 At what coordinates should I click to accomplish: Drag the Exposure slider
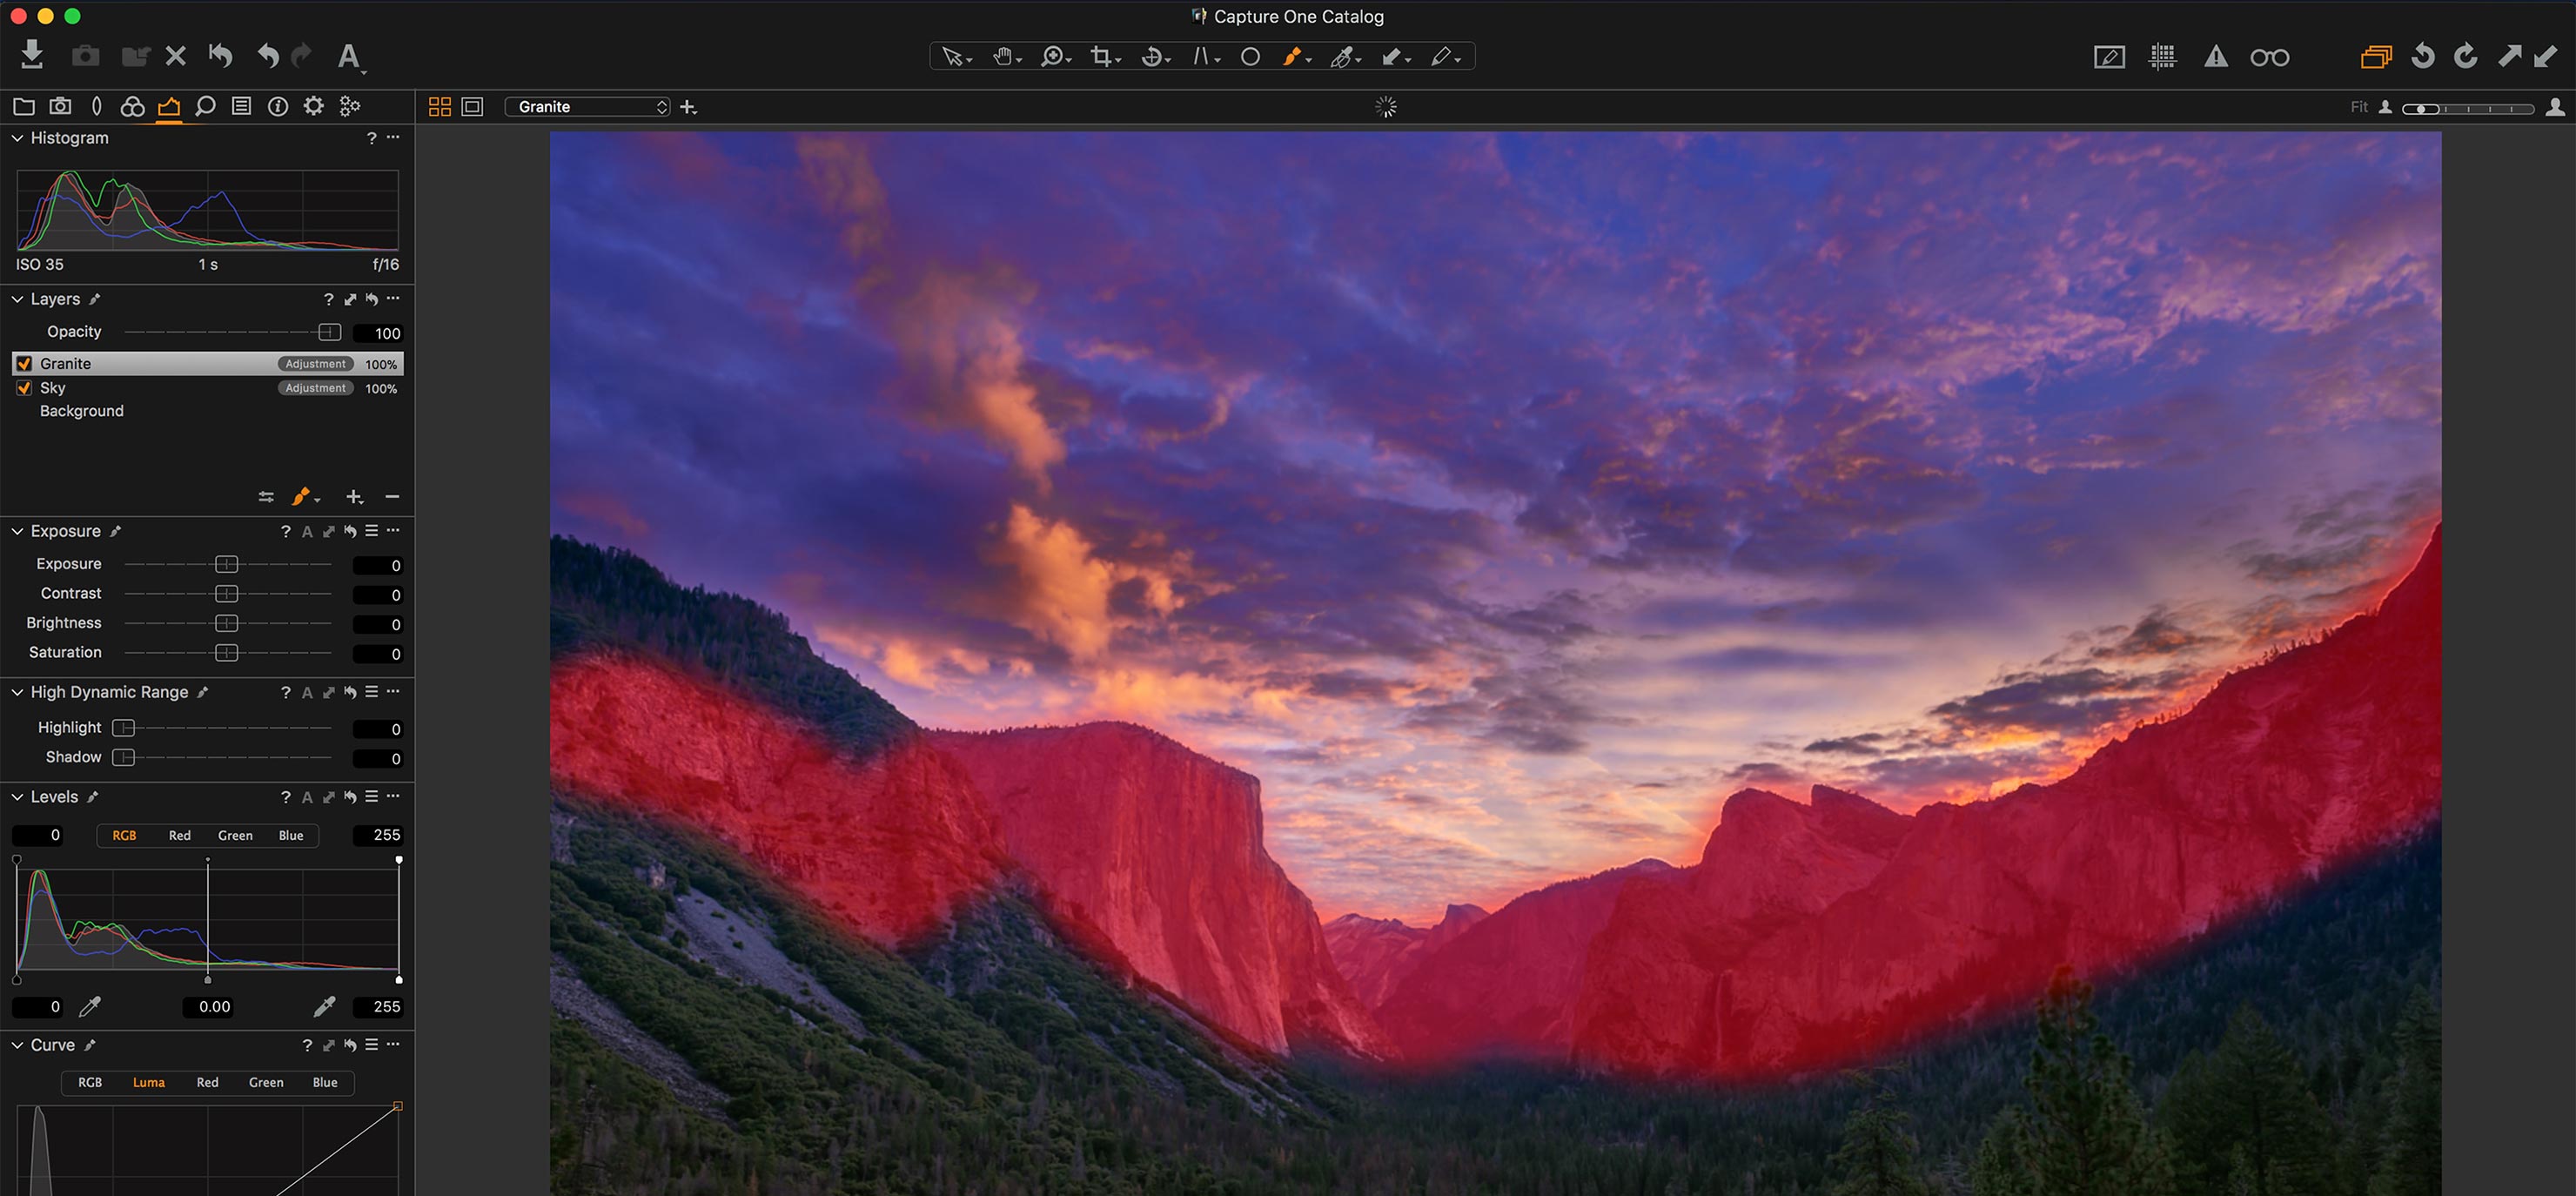[x=227, y=563]
